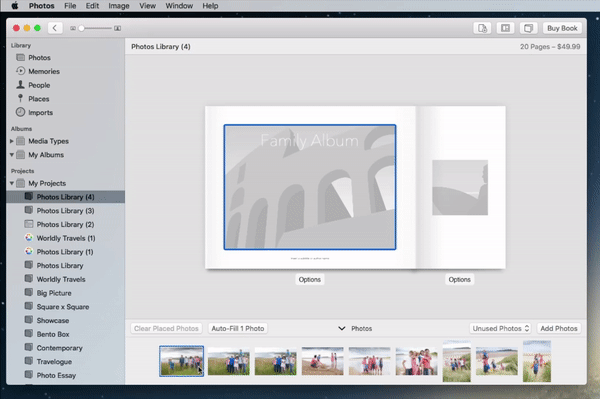Expand the Media Types disclosure triangle
Screen dimensions: 600x399
click(11, 141)
